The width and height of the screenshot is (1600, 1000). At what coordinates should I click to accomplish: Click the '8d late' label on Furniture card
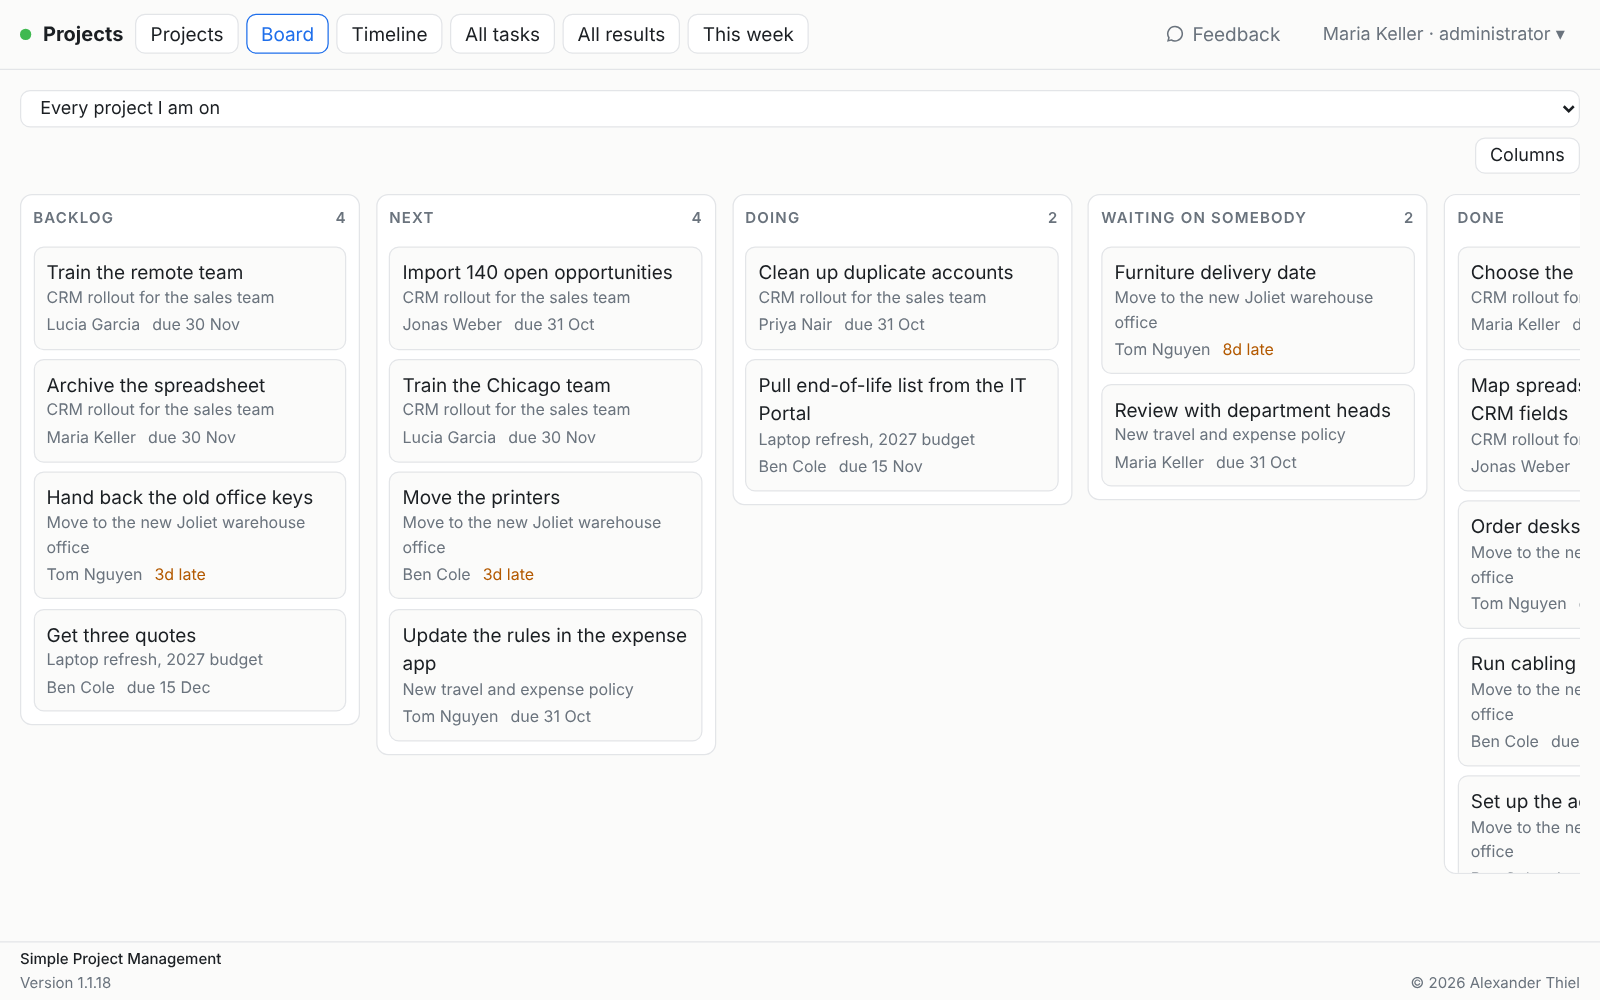click(1248, 350)
